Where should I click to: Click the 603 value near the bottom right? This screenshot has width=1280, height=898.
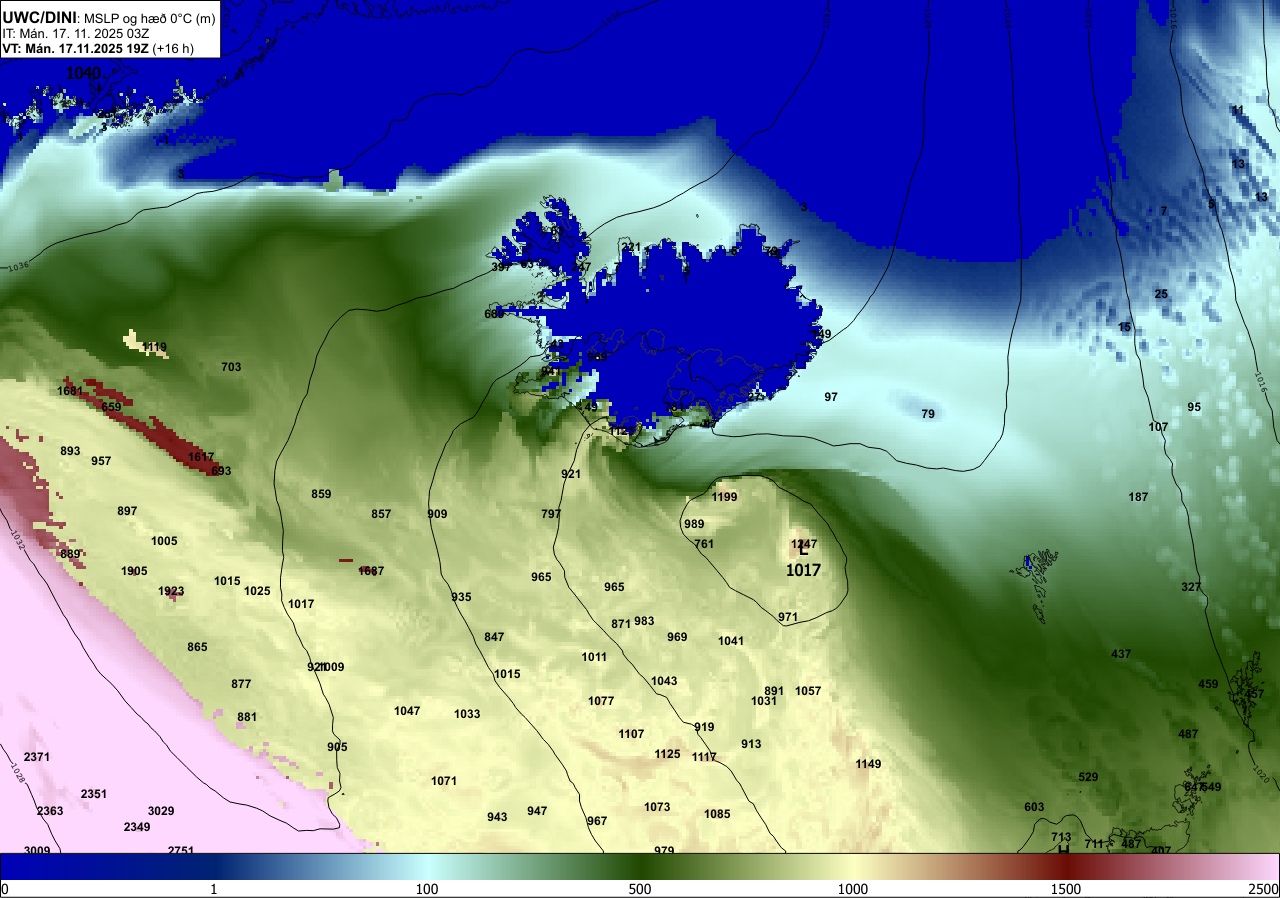[x=1034, y=807]
